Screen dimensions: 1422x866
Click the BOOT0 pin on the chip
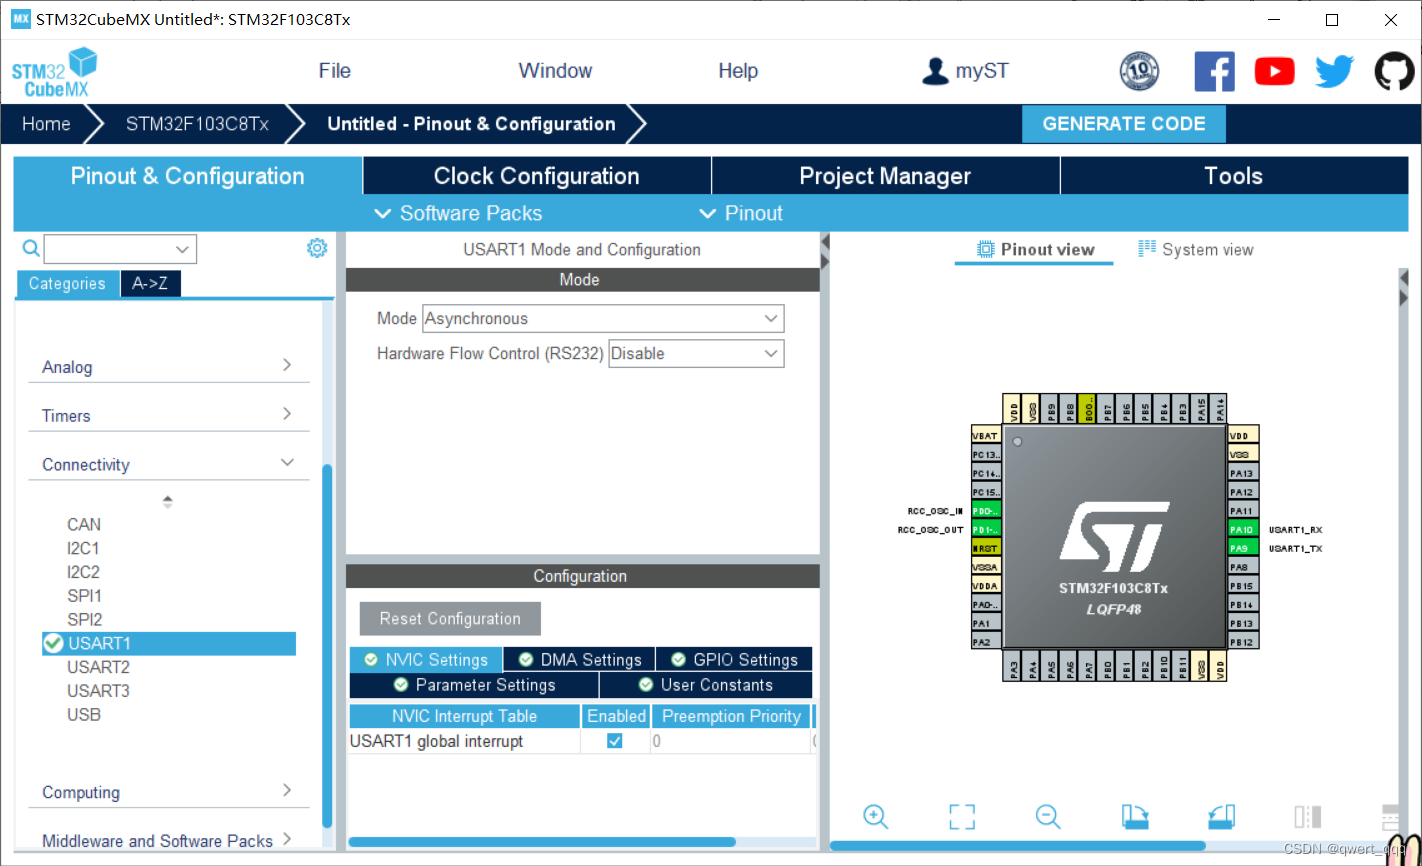1088,408
